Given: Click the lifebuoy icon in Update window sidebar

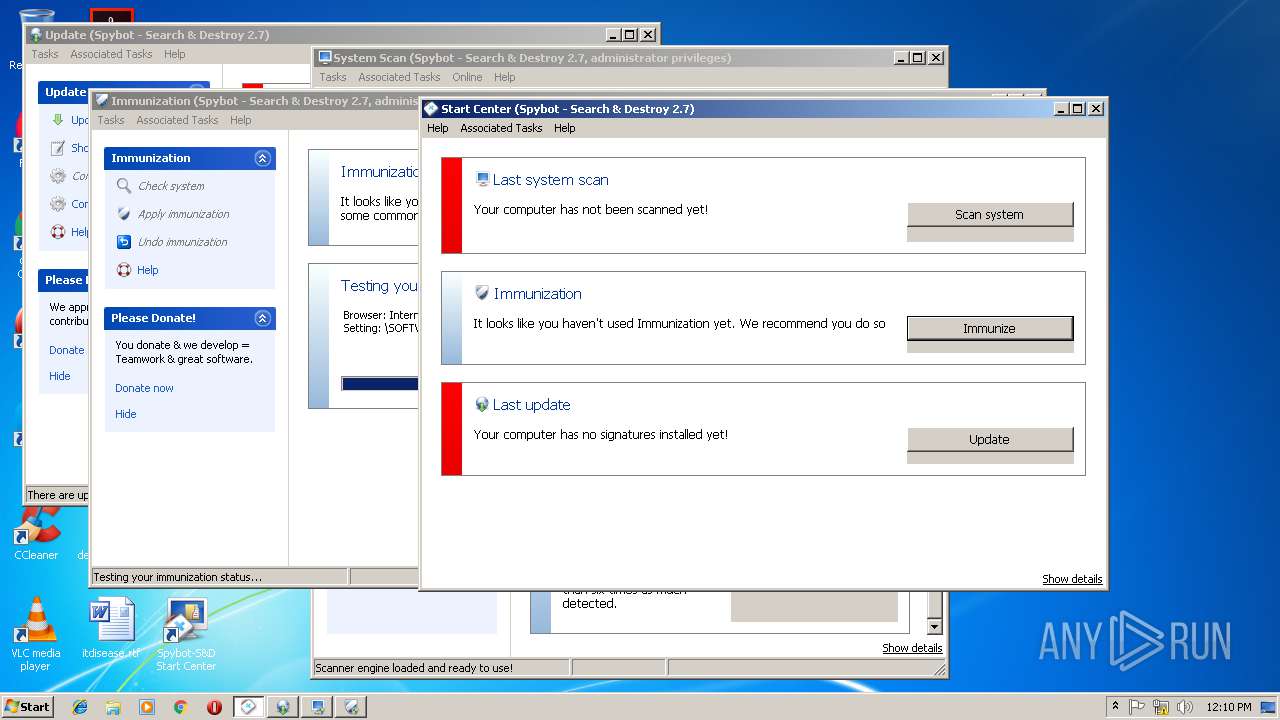Looking at the screenshot, I should [58, 232].
